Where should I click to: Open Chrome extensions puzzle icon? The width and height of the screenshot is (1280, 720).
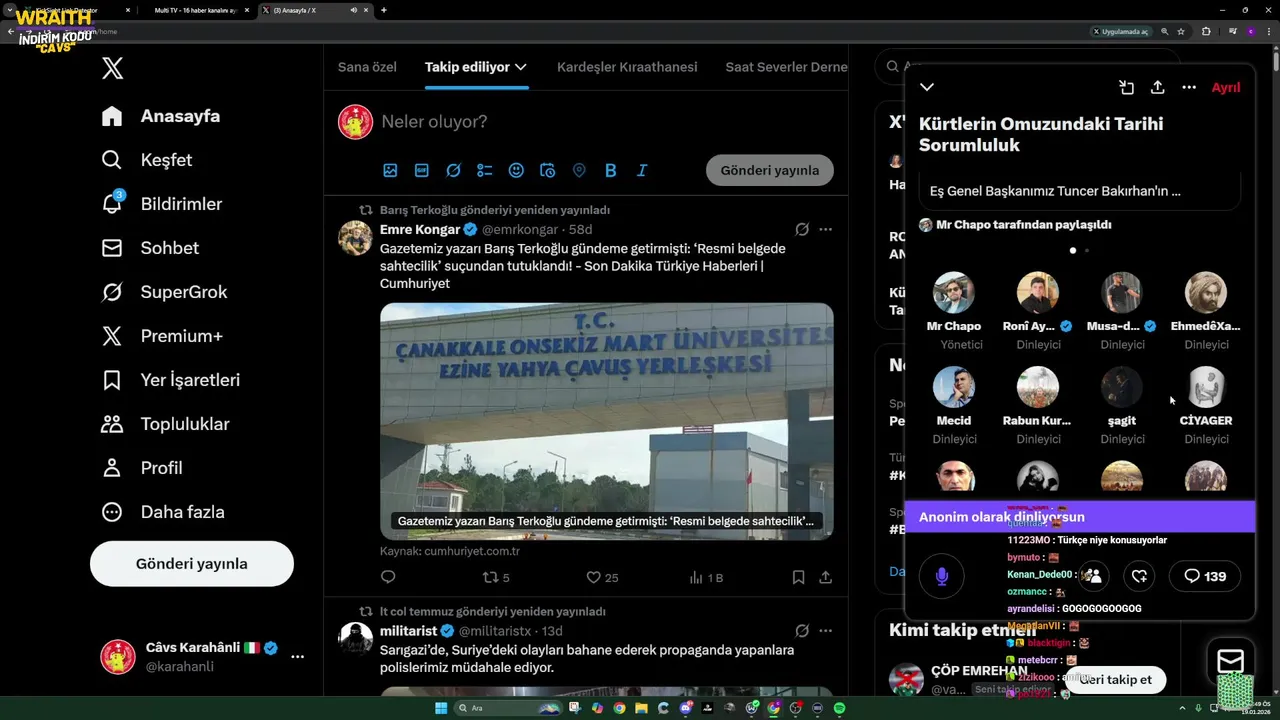click(1206, 32)
